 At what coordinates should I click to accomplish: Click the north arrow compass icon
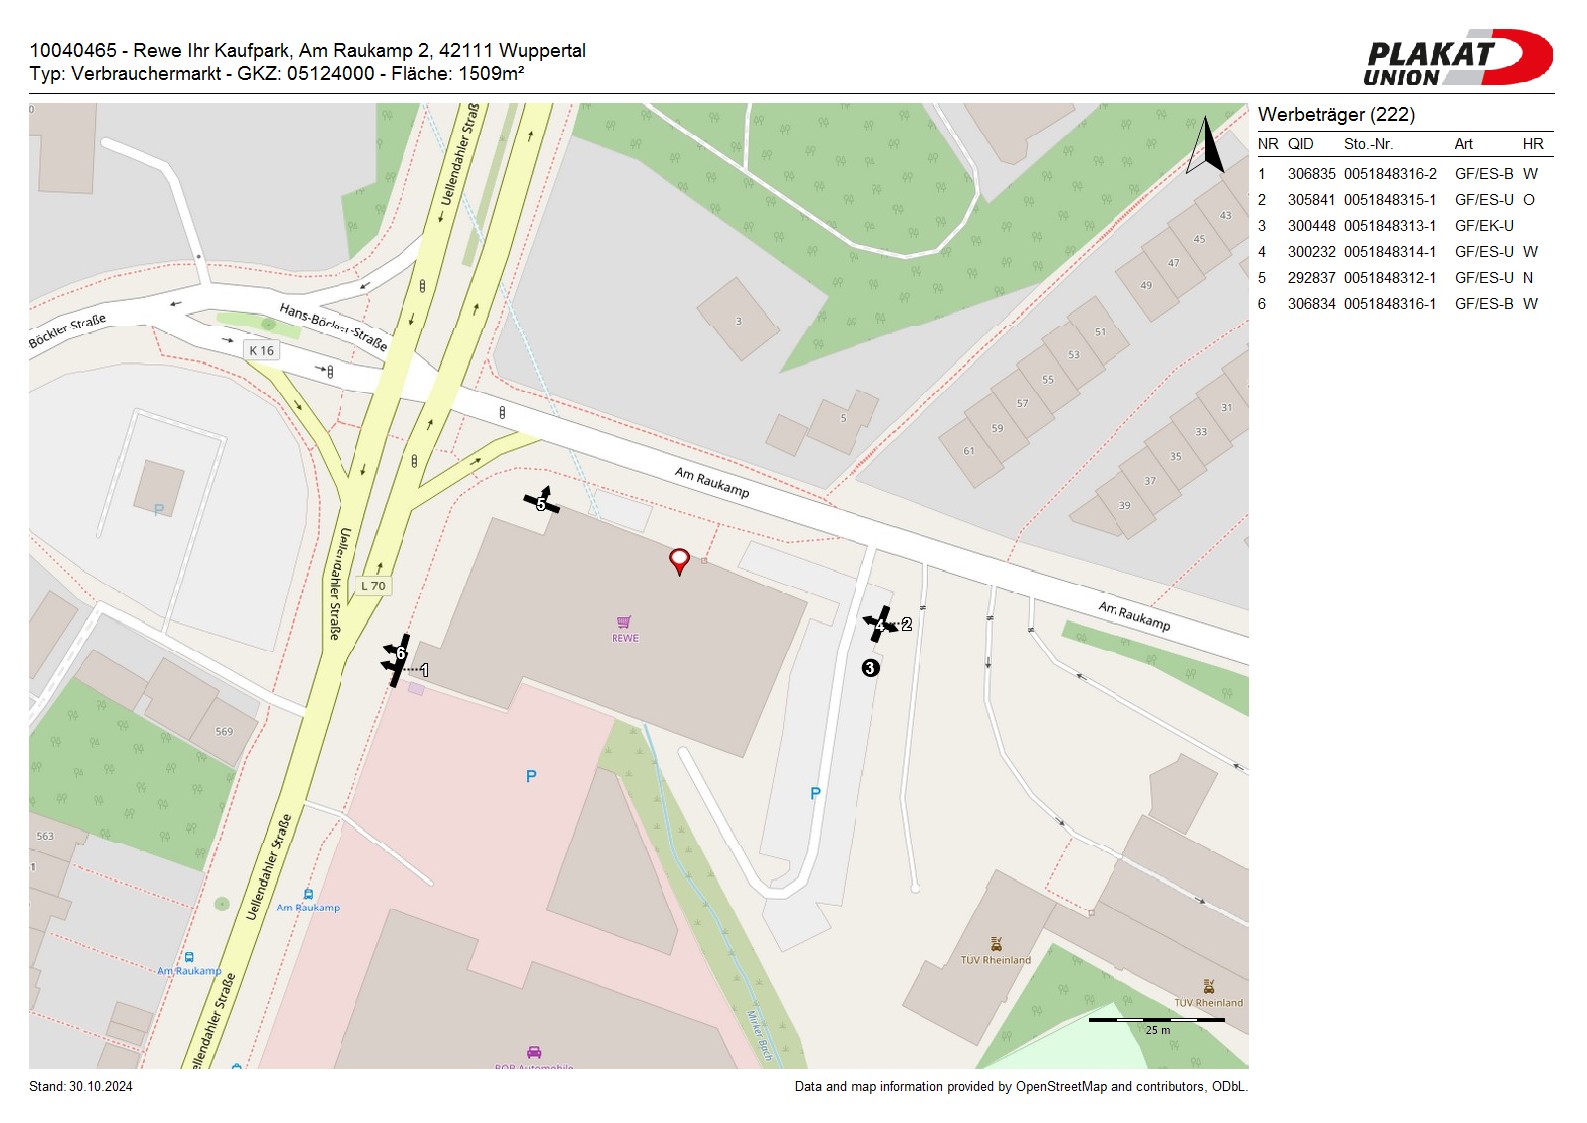pyautogui.click(x=1207, y=146)
